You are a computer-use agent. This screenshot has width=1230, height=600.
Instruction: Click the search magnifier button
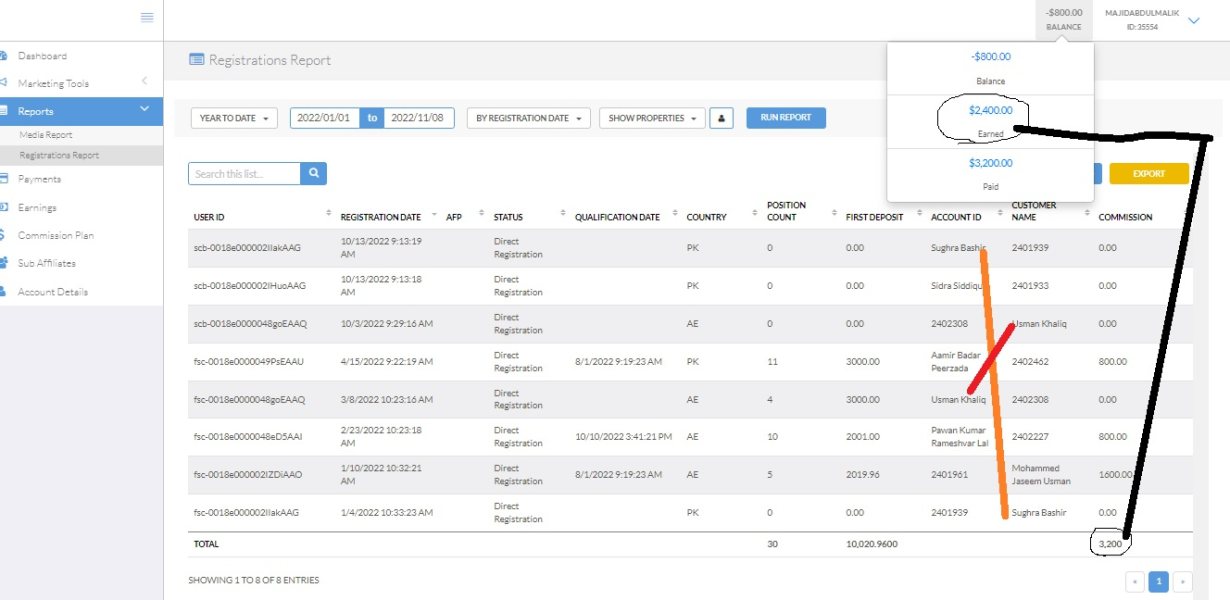314,174
